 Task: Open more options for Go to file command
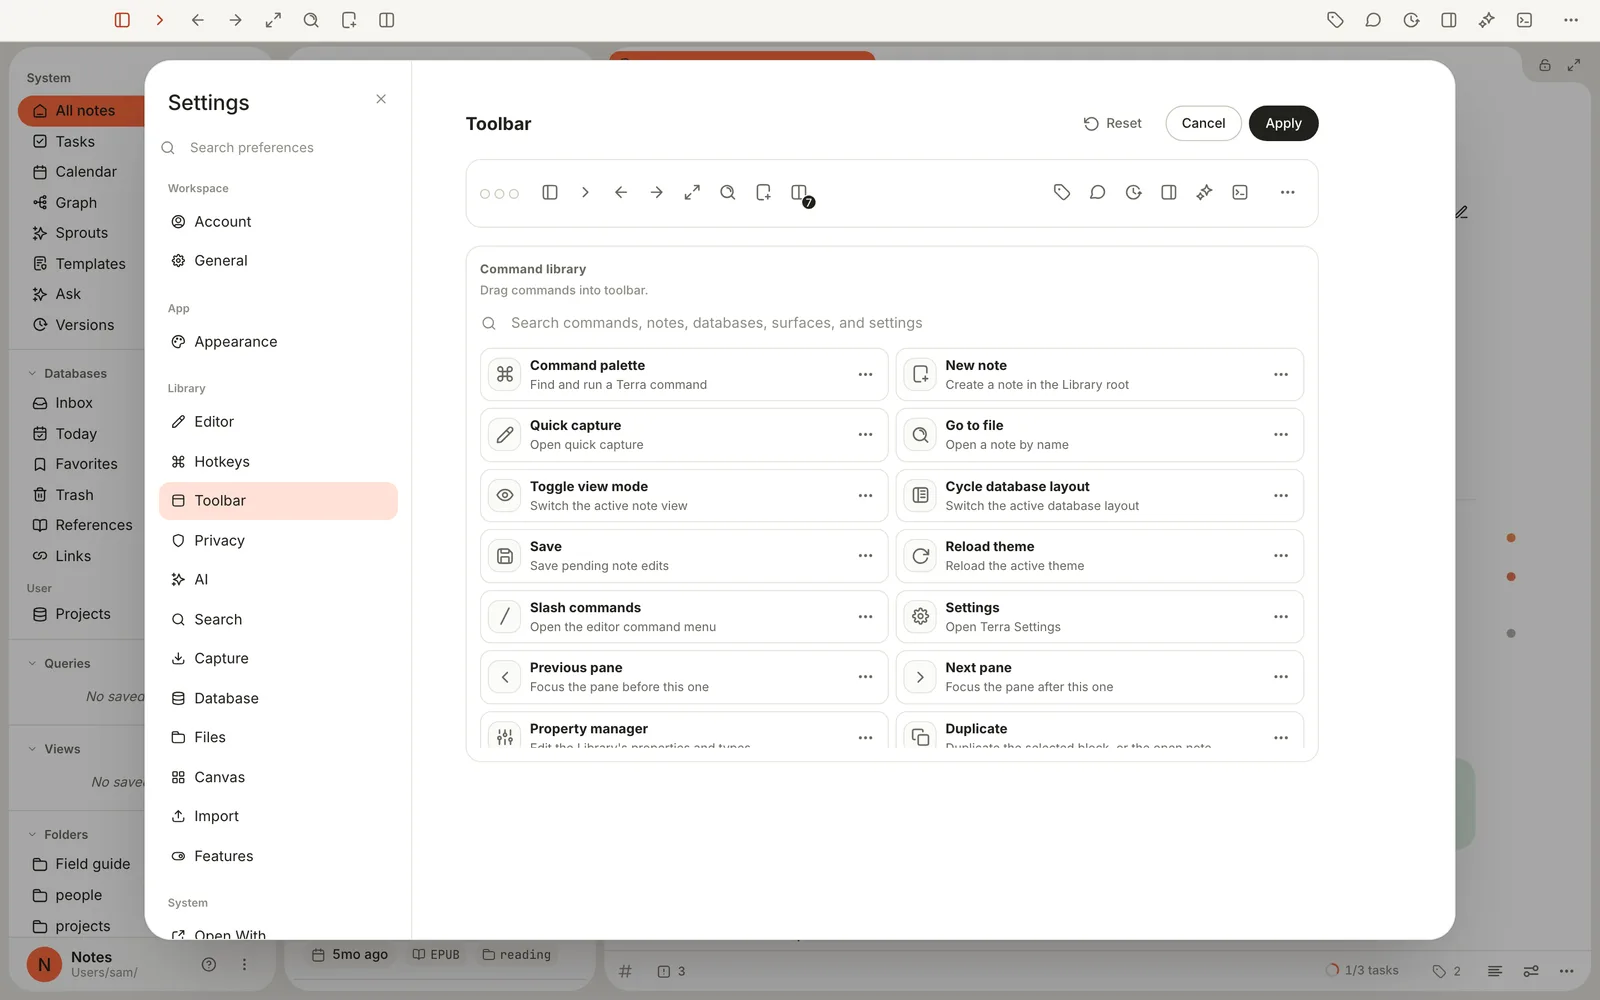pyautogui.click(x=1281, y=435)
